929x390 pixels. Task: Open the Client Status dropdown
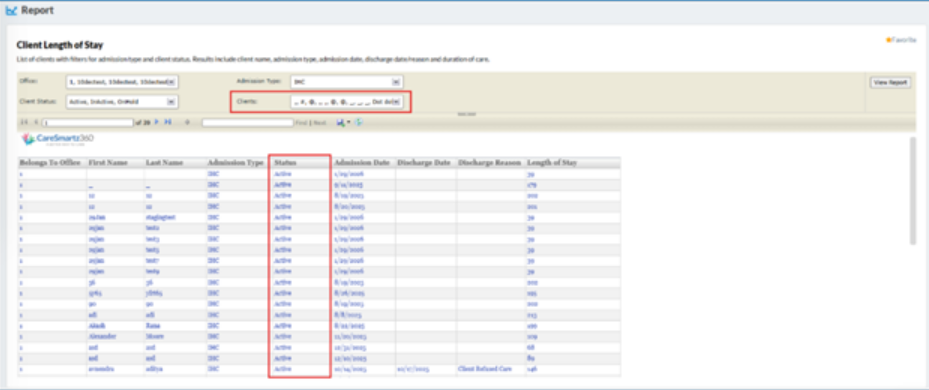pos(171,101)
